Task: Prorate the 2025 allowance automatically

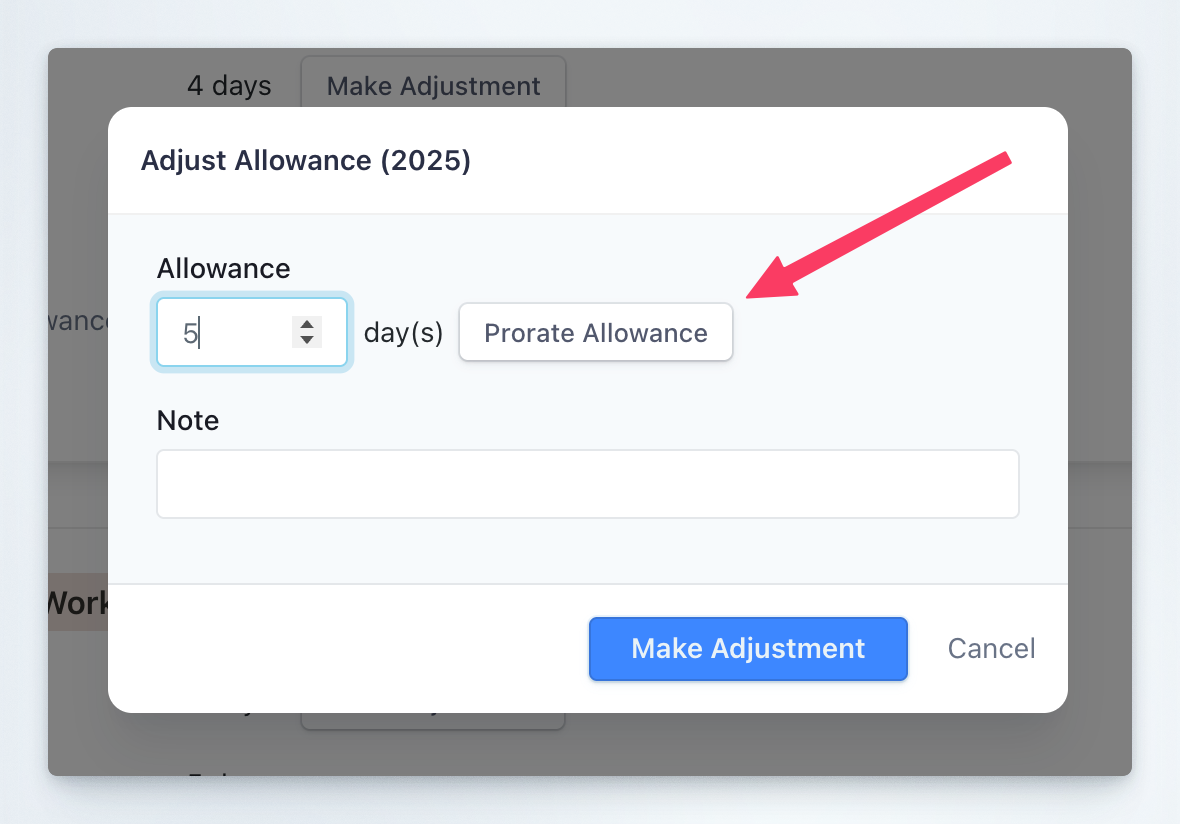Action: (595, 332)
